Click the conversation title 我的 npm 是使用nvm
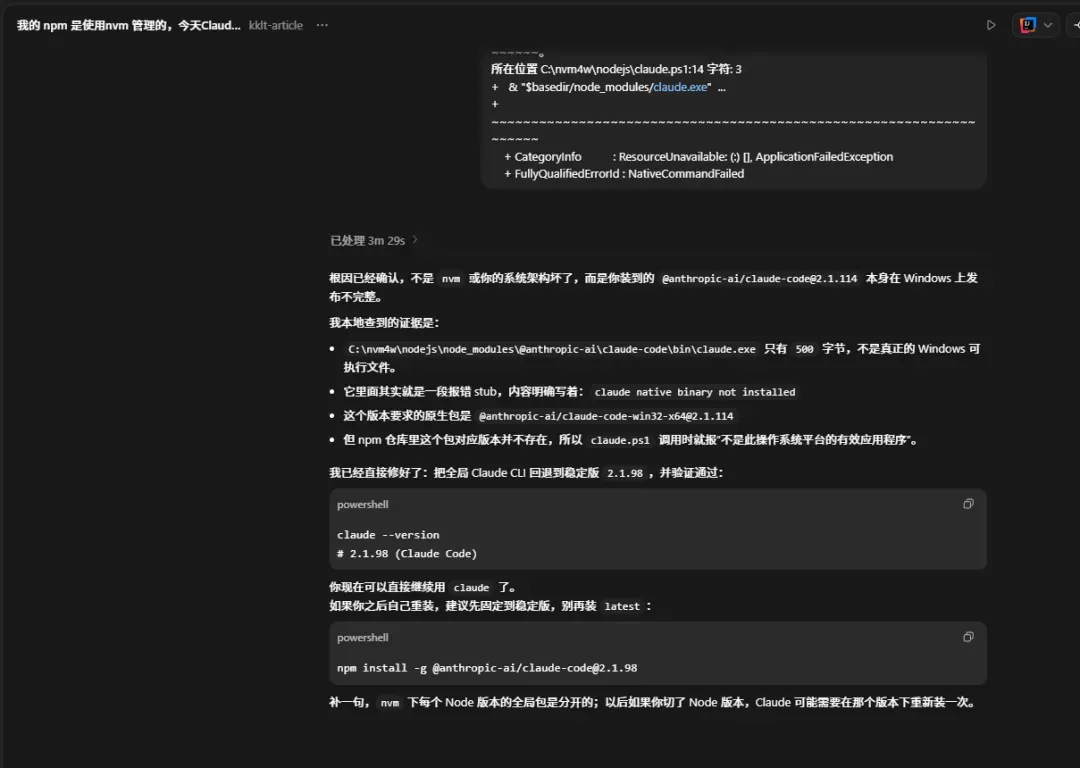The width and height of the screenshot is (1080, 768). coord(128,25)
